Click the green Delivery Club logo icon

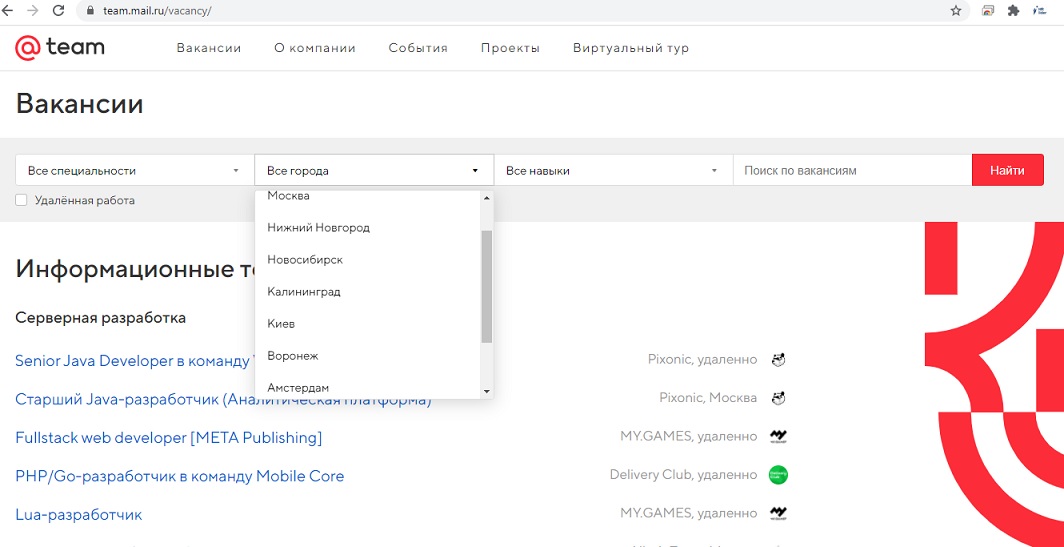(778, 475)
